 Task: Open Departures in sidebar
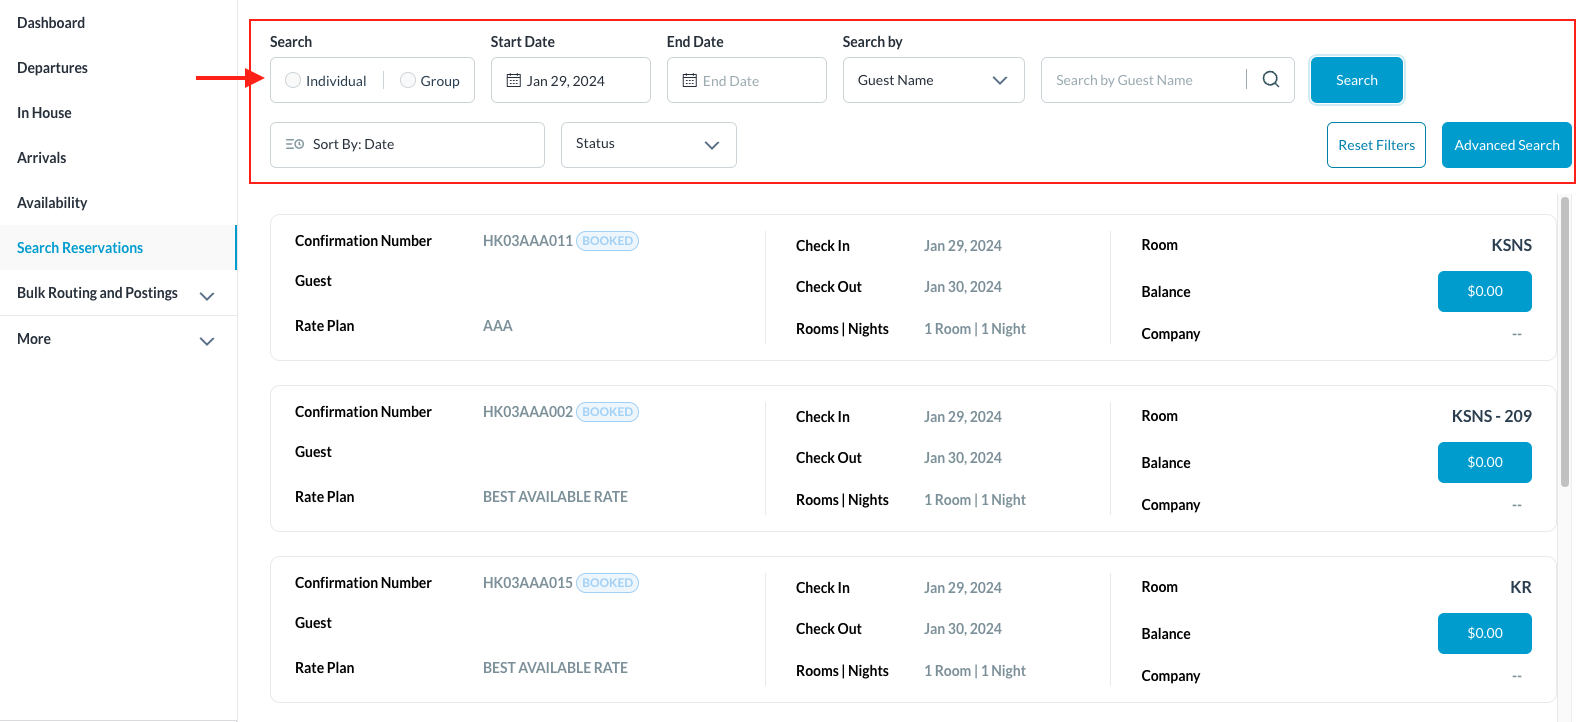click(52, 67)
